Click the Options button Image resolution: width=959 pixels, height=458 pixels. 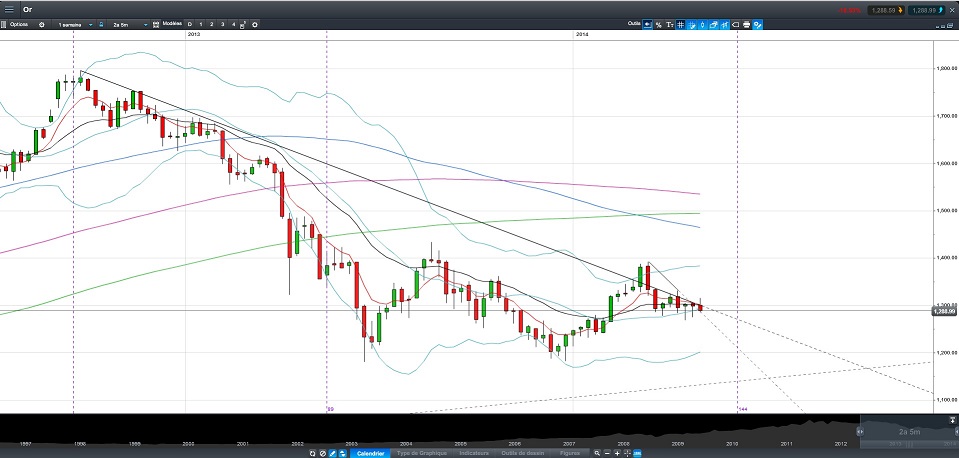point(19,23)
